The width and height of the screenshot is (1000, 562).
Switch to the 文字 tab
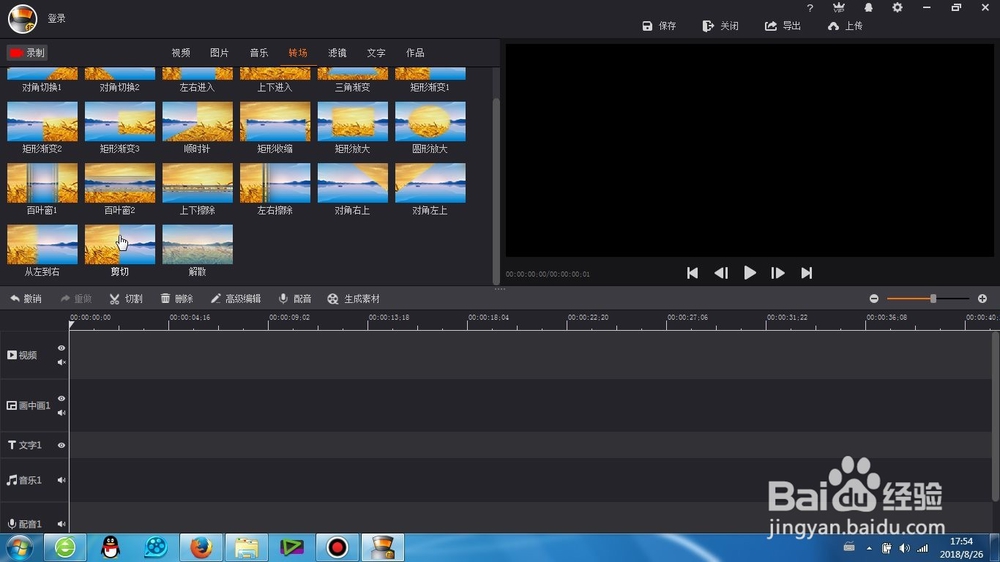pyautogui.click(x=376, y=53)
